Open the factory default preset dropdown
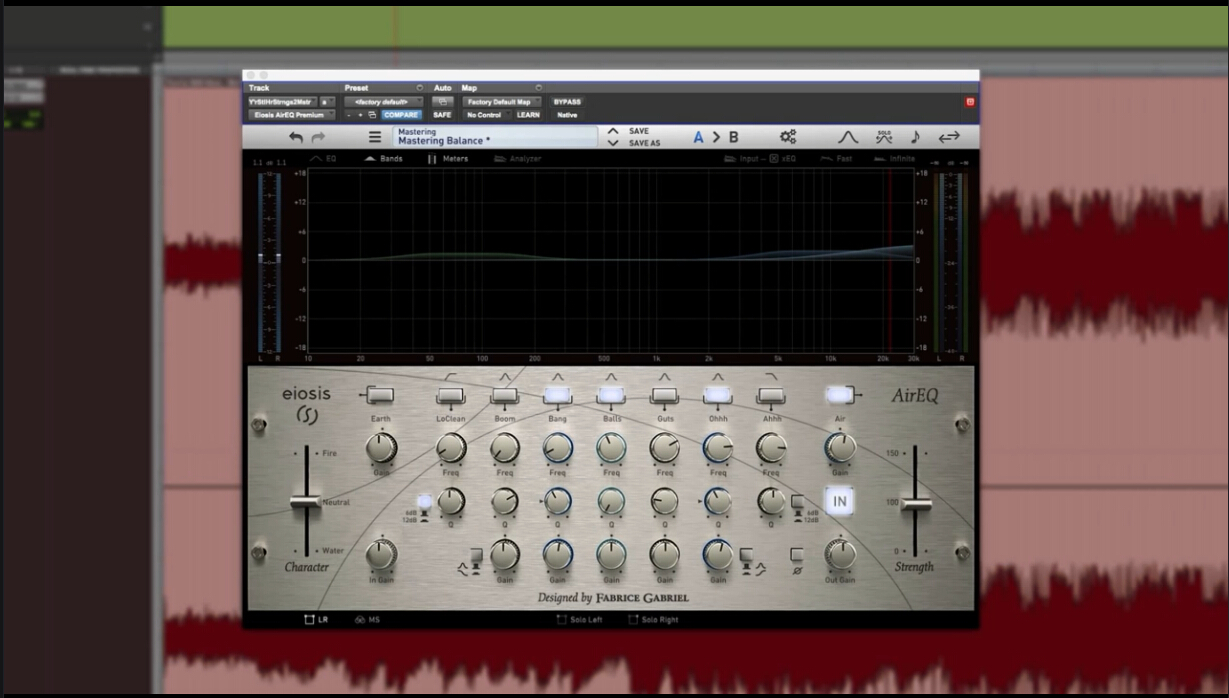Image resolution: width=1229 pixels, height=698 pixels. tap(385, 102)
